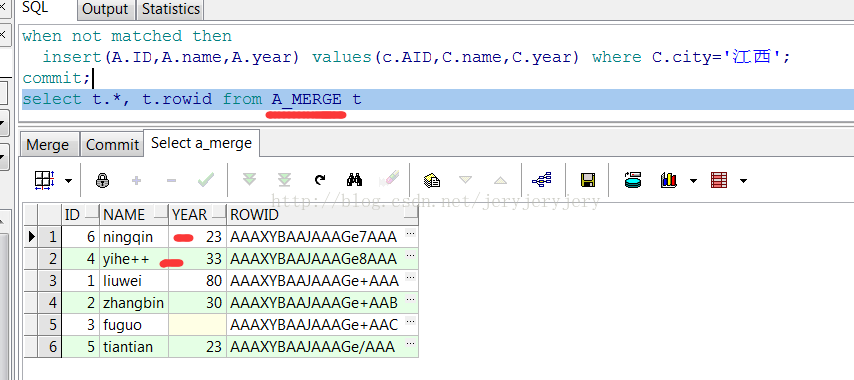Switch to single record view icon
Screen dimensions: 854x380
(x=431, y=180)
